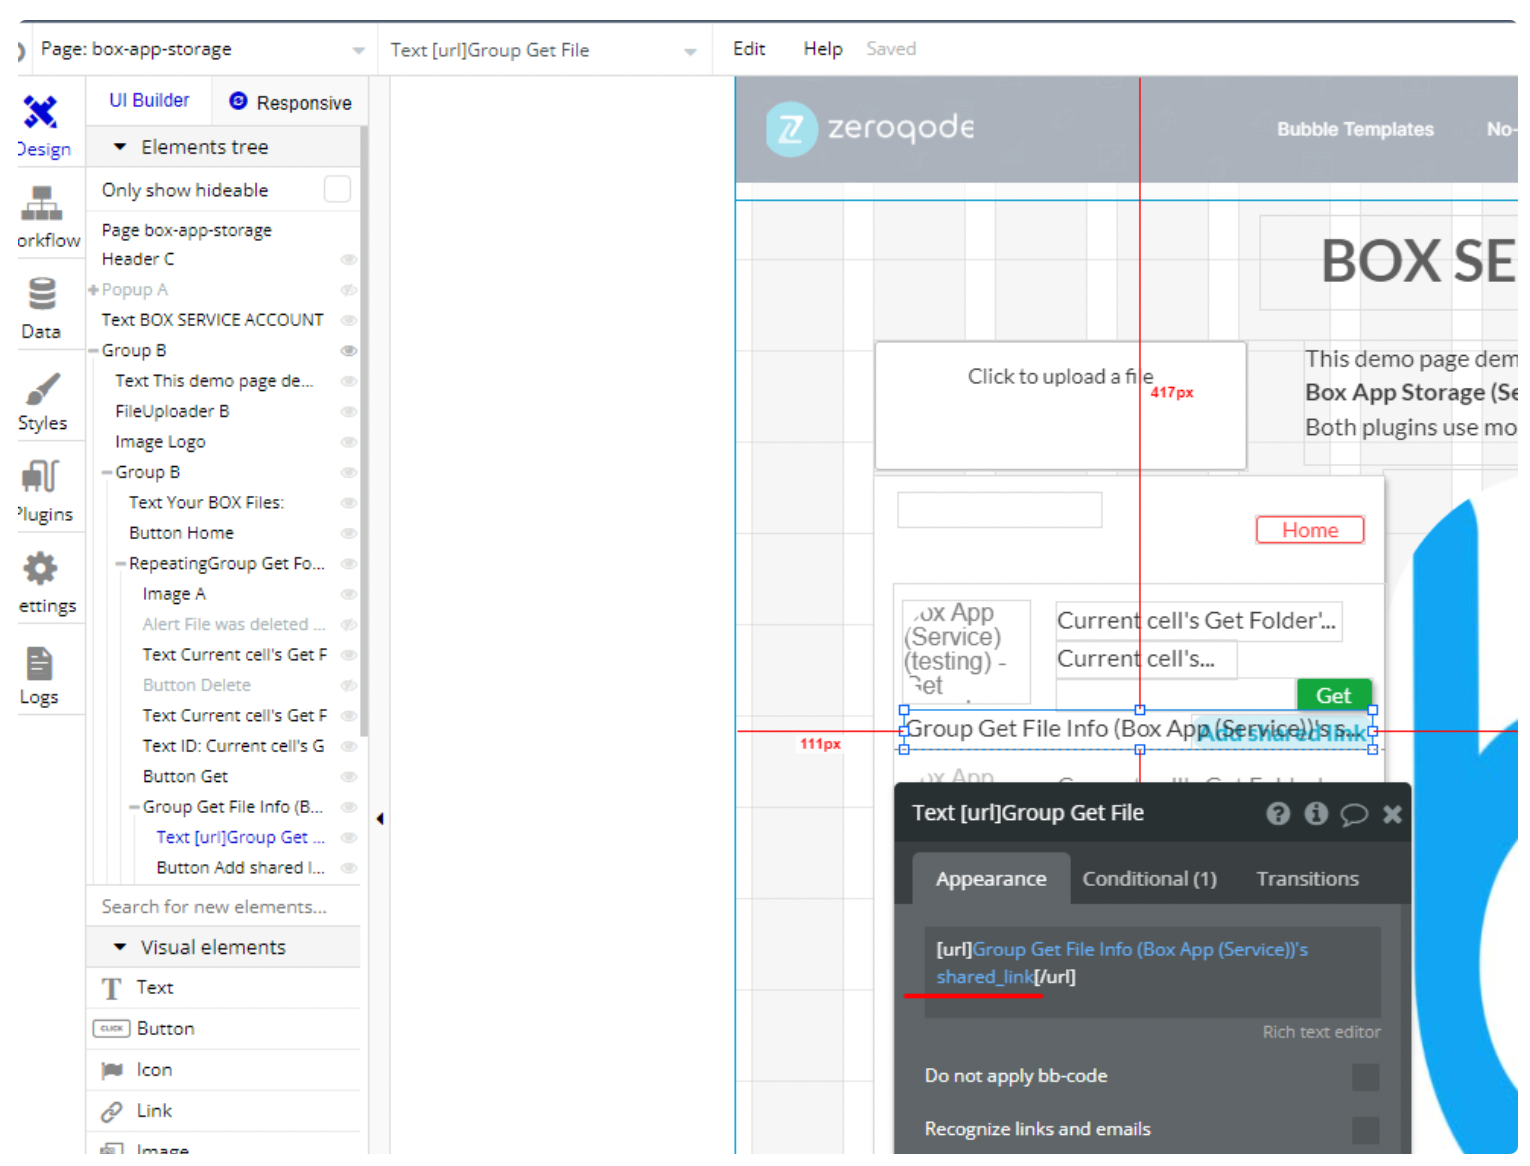The height and width of the screenshot is (1166, 1530).
Task: Select Button Delete in elements tree
Action: [x=196, y=685]
